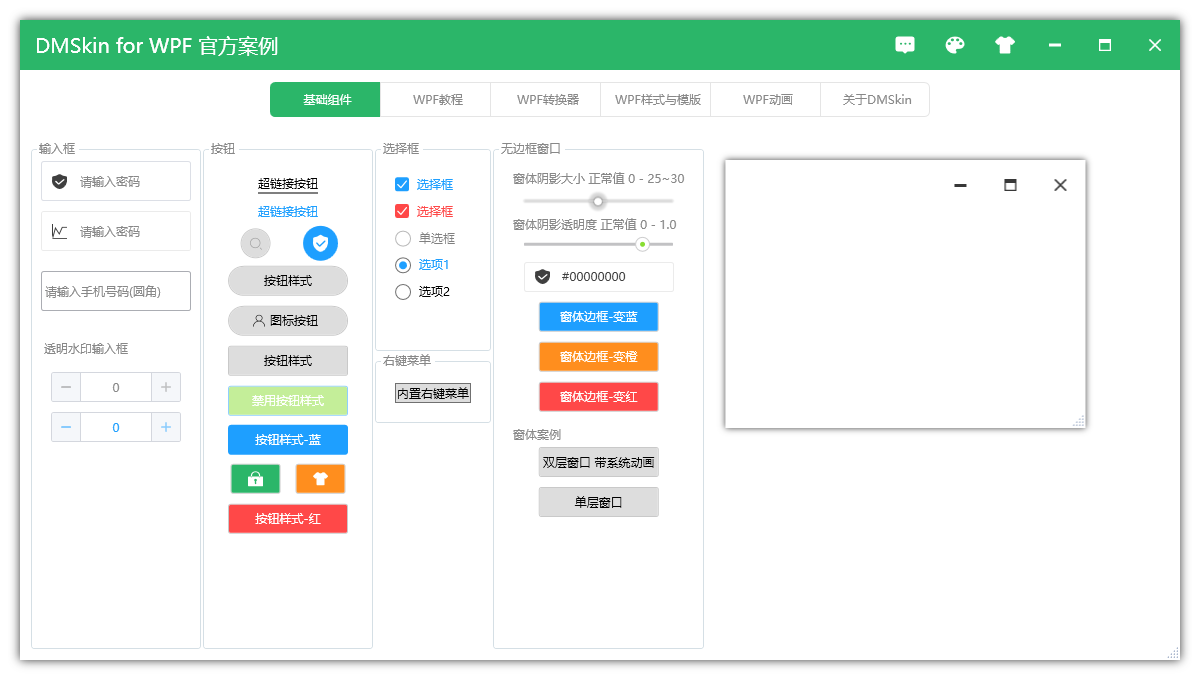1200x680 pixels.
Task: Open the color palette theme icon
Action: click(x=955, y=45)
